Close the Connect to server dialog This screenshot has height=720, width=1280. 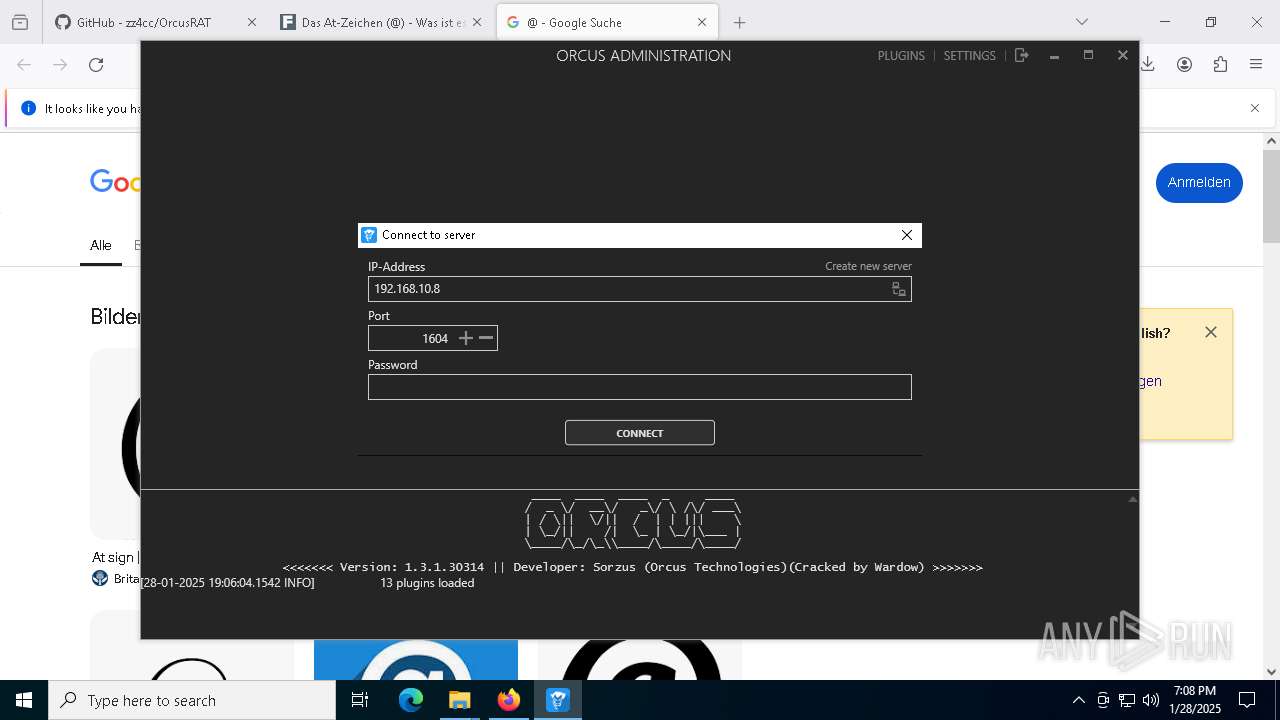[x=907, y=235]
